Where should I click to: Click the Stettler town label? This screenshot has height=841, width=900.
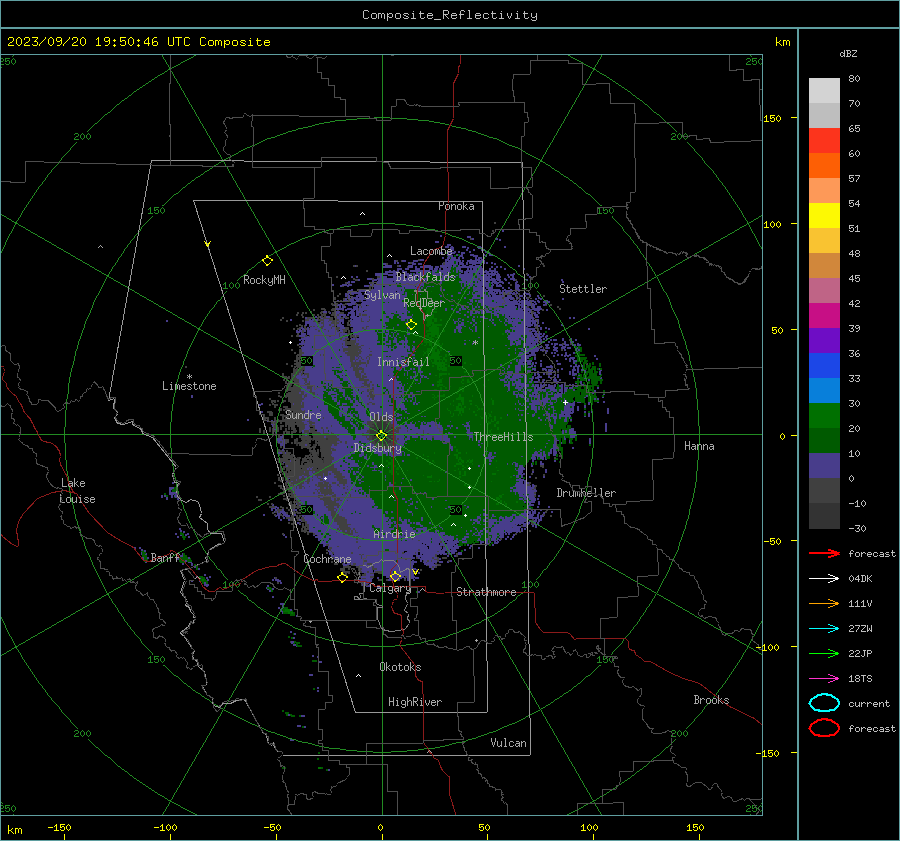click(x=583, y=289)
